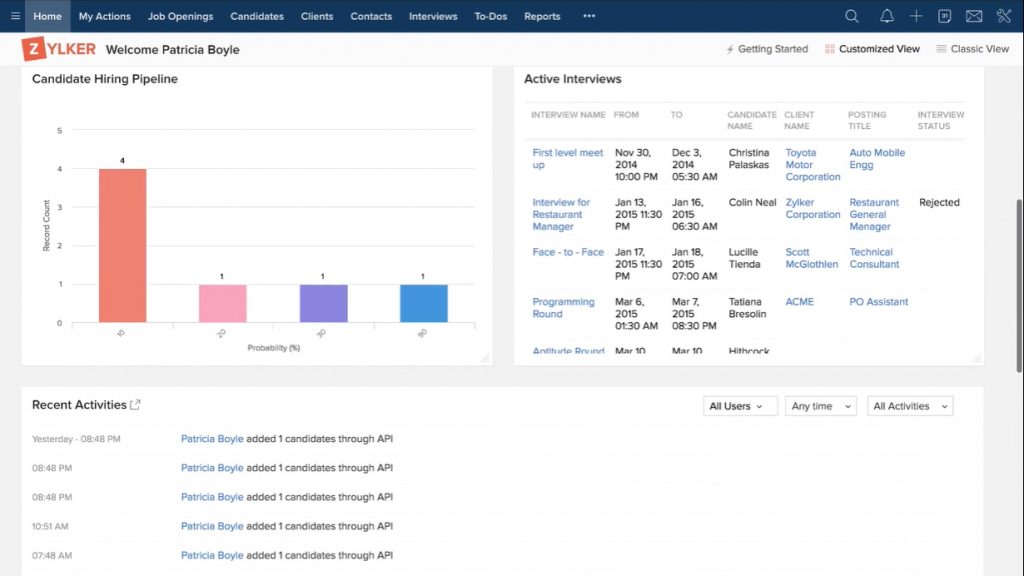
Task: Open the Any time dropdown
Action: point(820,406)
